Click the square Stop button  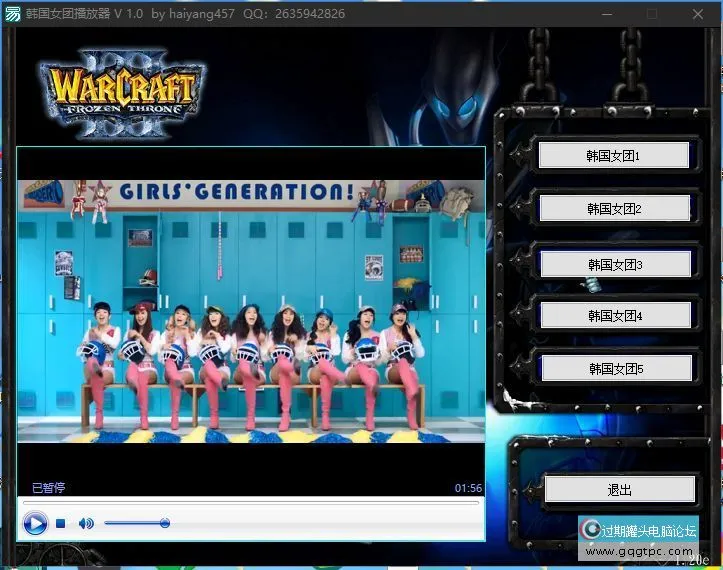click(61, 523)
